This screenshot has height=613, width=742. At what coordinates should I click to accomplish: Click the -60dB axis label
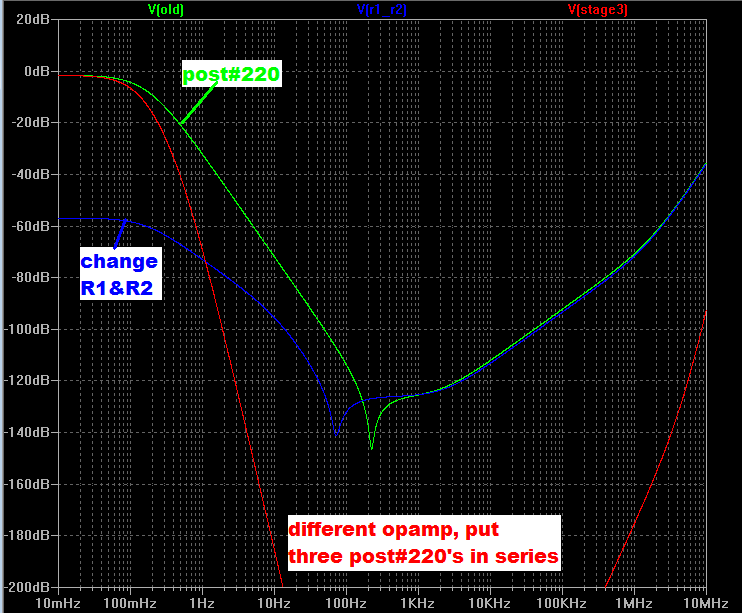click(x=30, y=226)
